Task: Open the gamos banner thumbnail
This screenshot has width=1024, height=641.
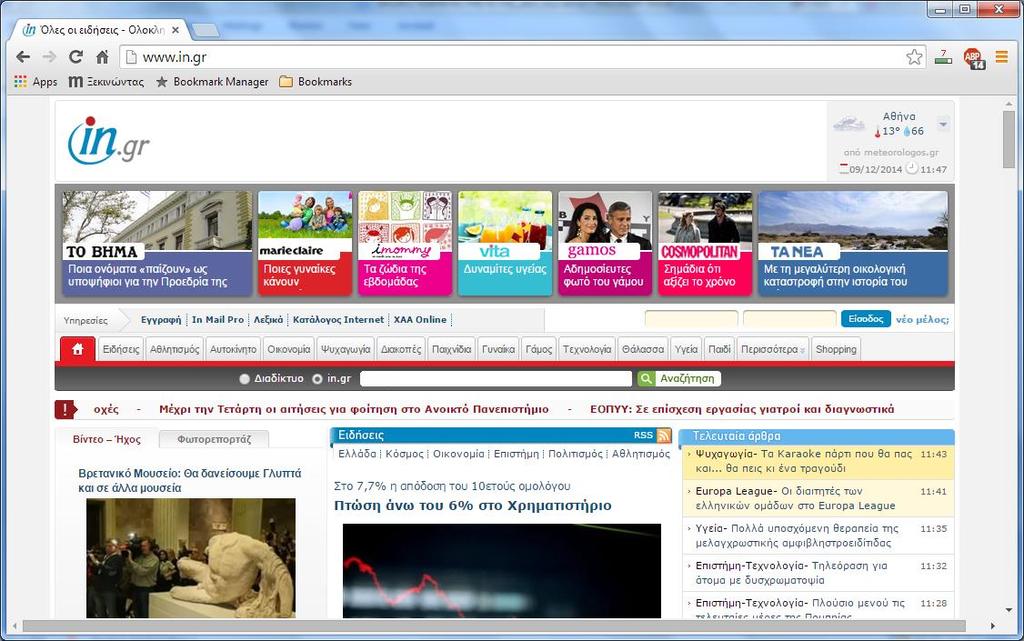Action: coord(605,243)
